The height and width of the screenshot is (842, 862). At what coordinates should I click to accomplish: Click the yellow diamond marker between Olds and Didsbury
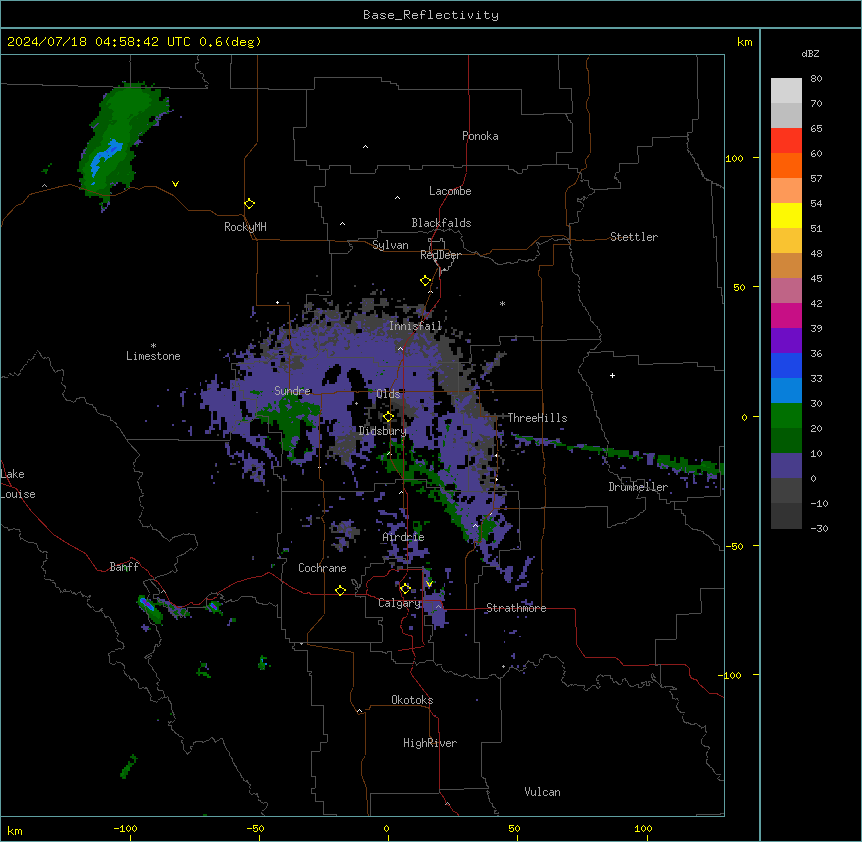tap(388, 416)
